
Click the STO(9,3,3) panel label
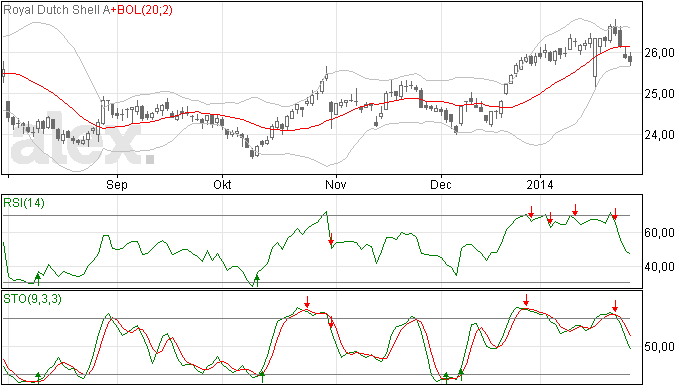(x=33, y=299)
